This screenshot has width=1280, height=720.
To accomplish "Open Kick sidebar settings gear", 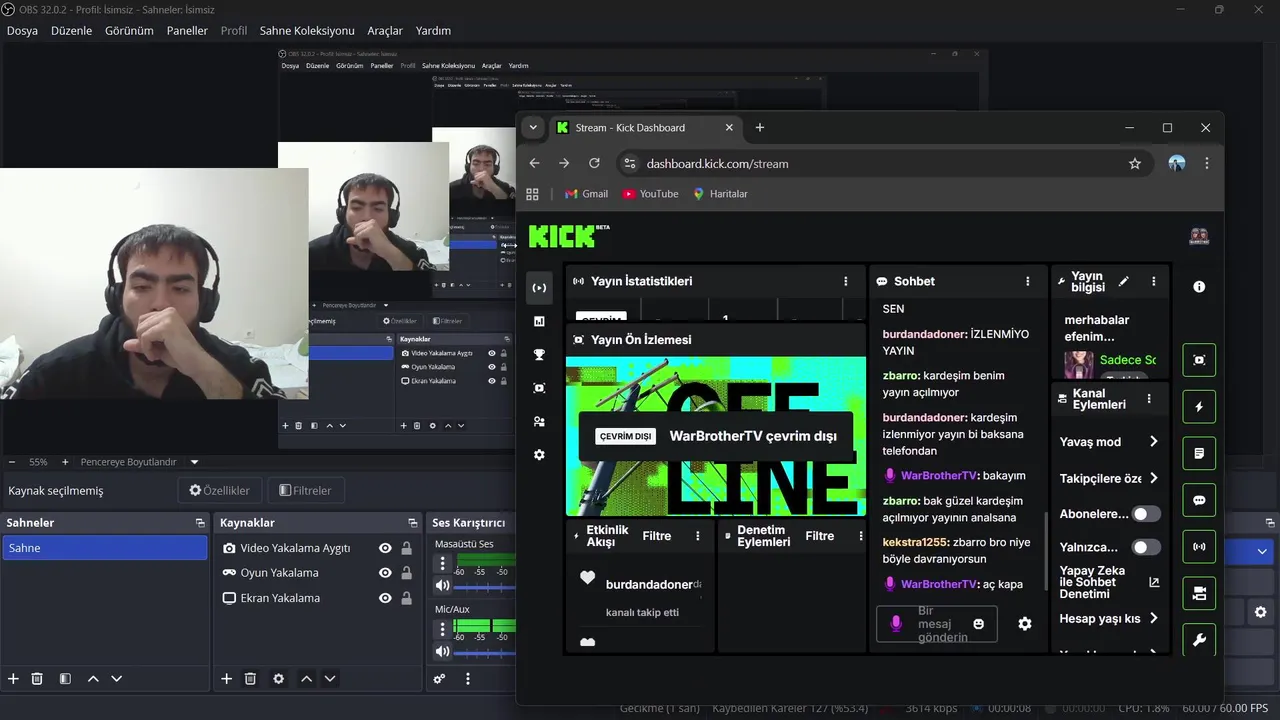I will pyautogui.click(x=539, y=454).
